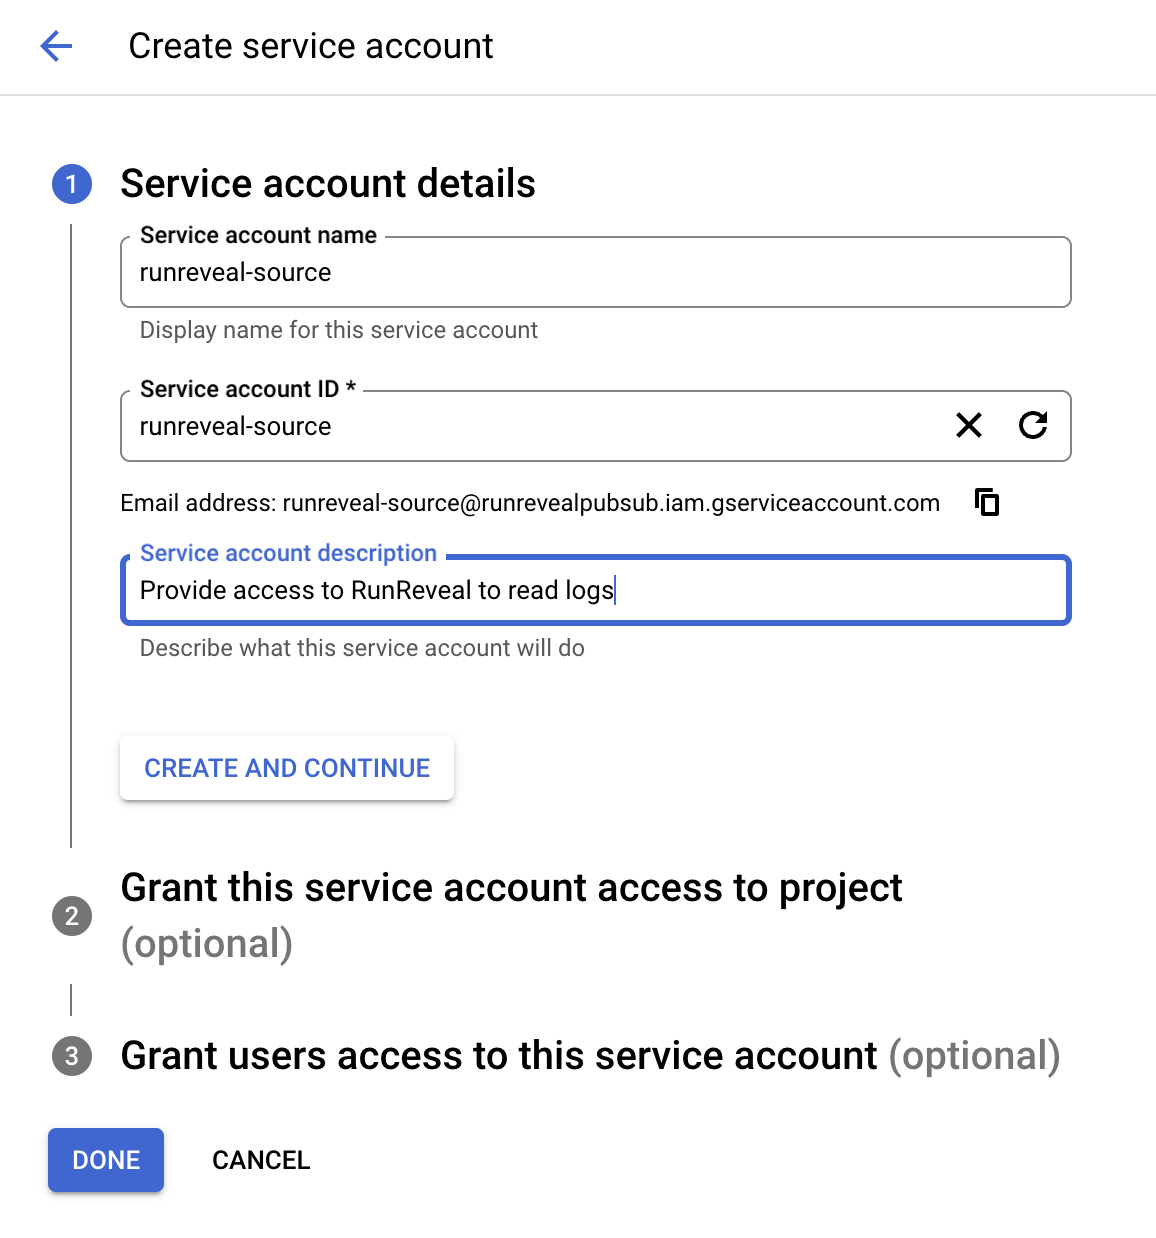Click the Service account name input field
This screenshot has width=1156, height=1238.
pyautogui.click(x=595, y=272)
